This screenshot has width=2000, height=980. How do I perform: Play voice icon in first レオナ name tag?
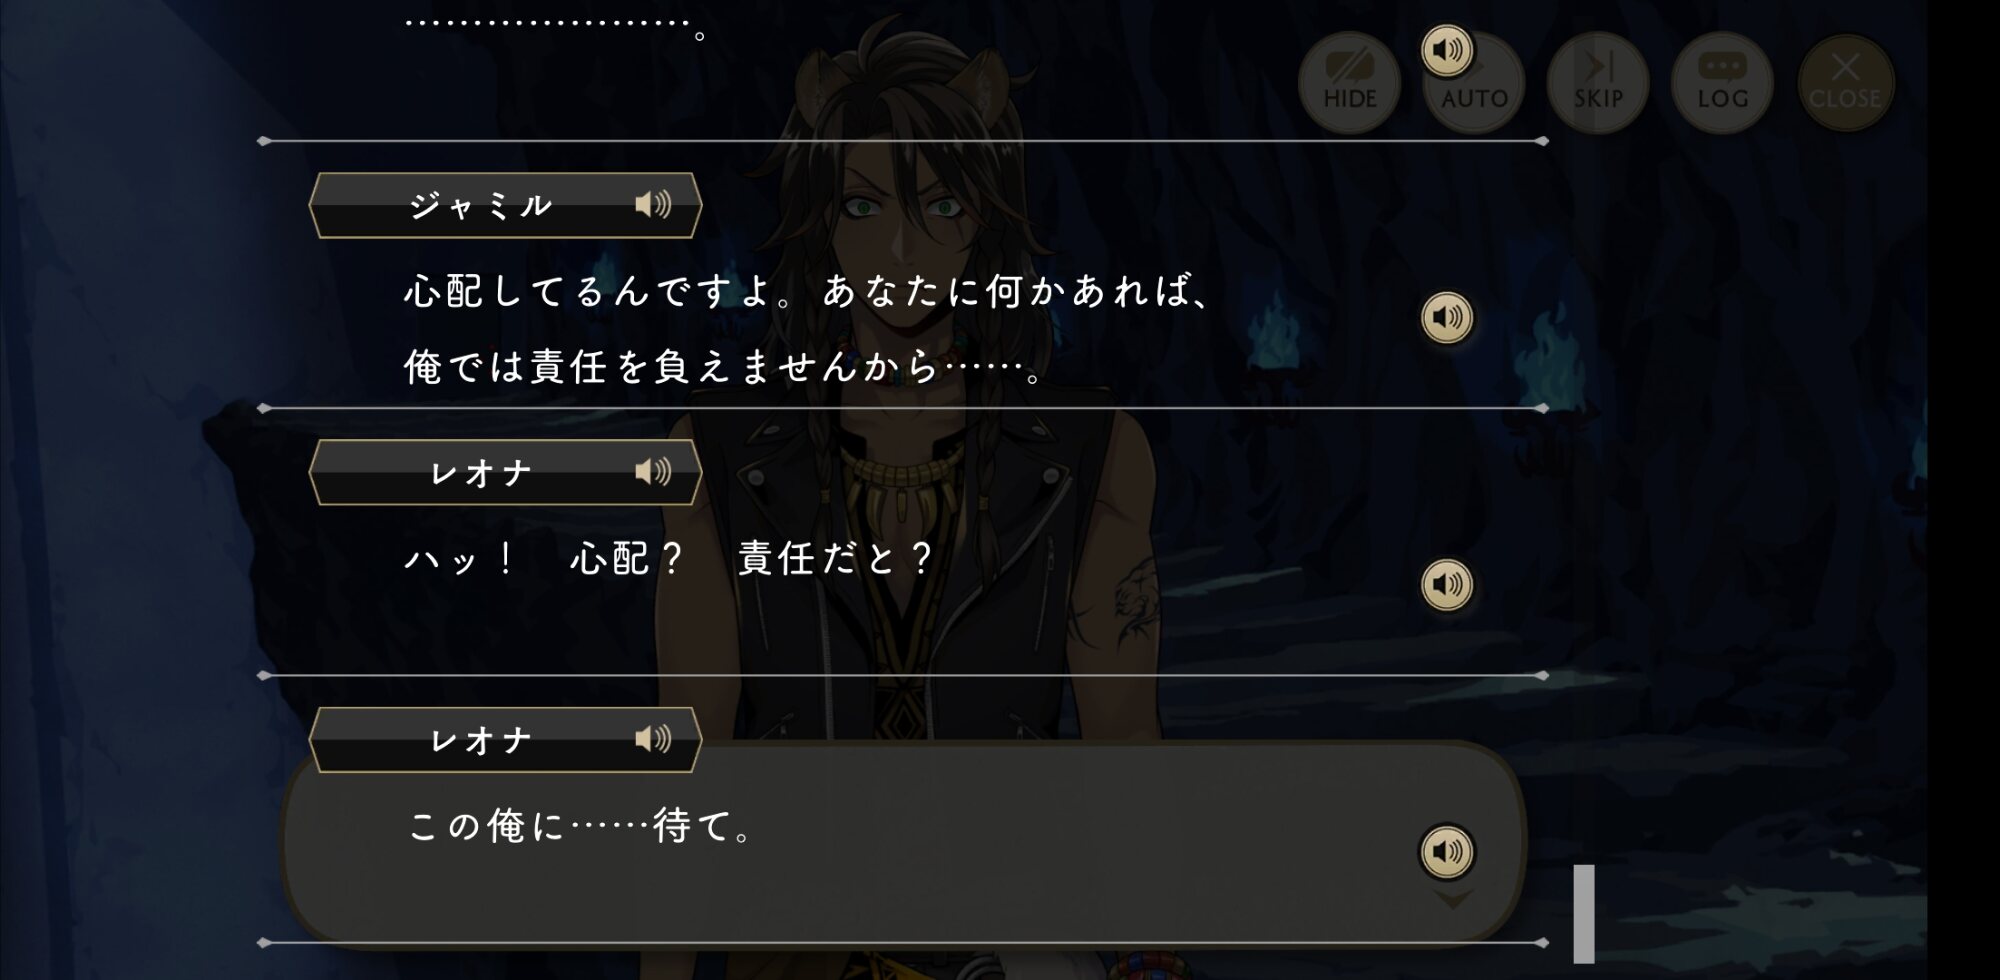coord(653,472)
